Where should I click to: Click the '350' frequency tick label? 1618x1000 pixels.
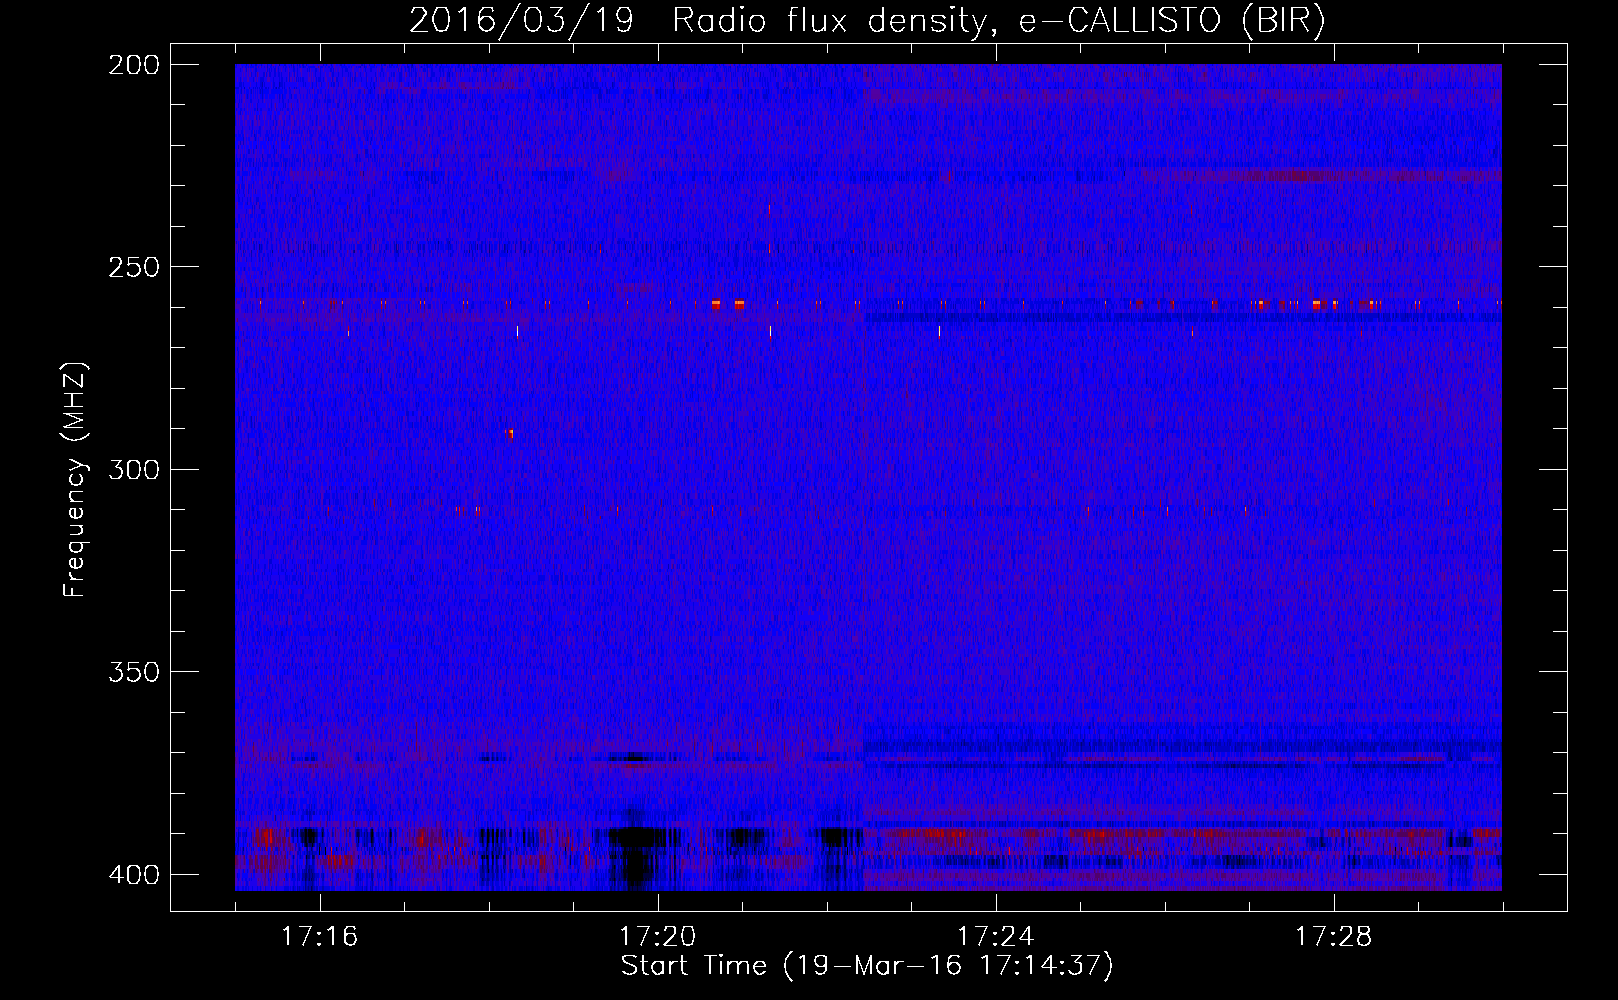pyautogui.click(x=132, y=671)
